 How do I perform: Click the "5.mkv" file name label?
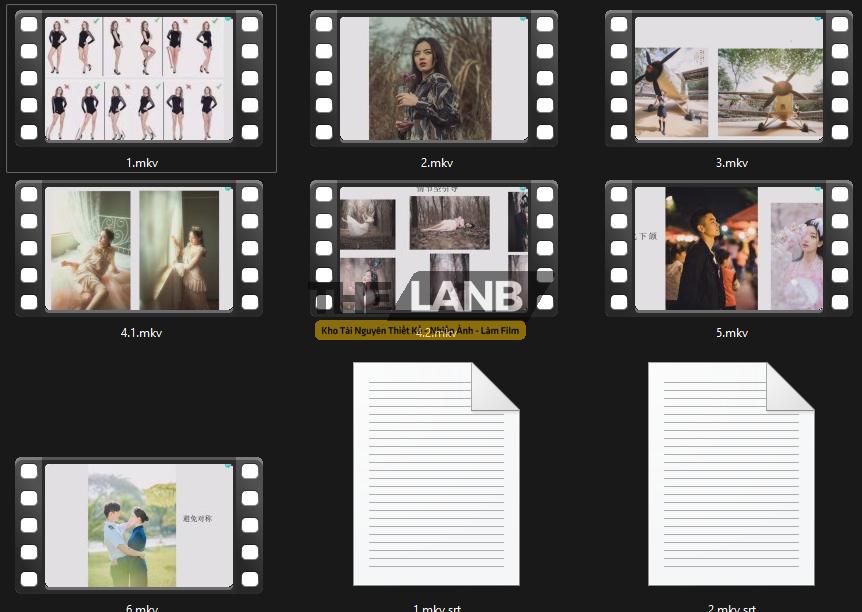click(731, 333)
